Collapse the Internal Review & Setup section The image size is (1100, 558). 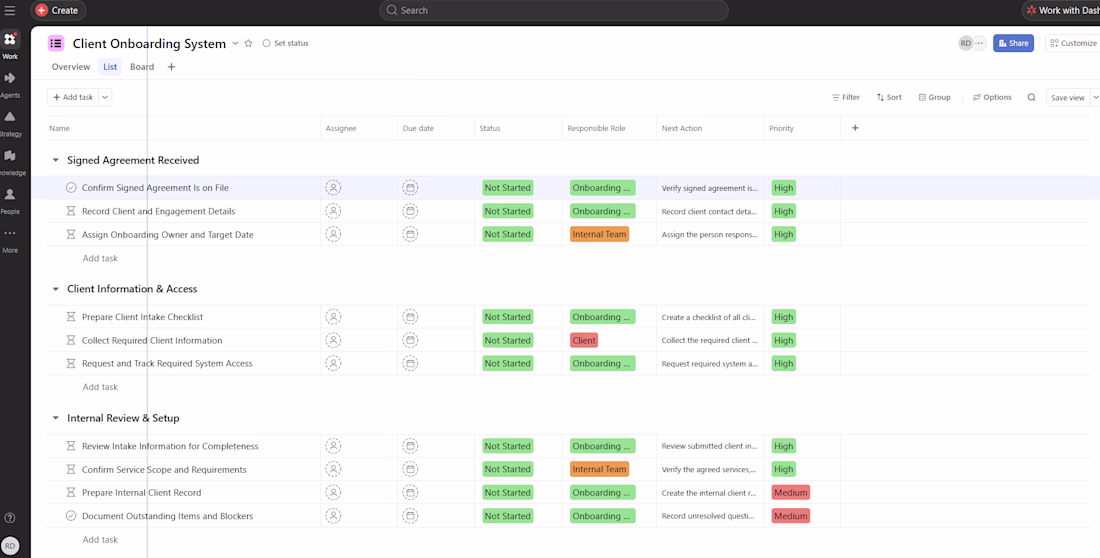point(55,418)
